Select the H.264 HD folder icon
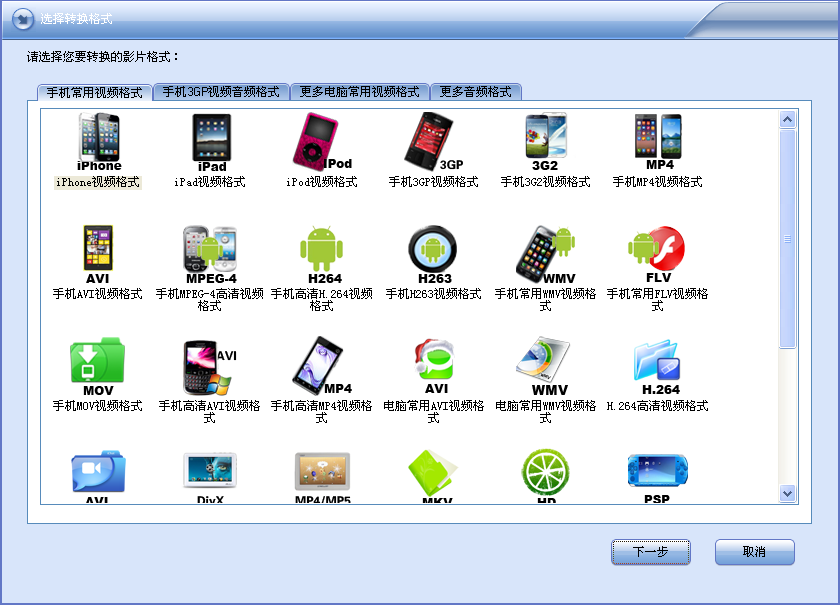840x605 pixels. [658, 367]
